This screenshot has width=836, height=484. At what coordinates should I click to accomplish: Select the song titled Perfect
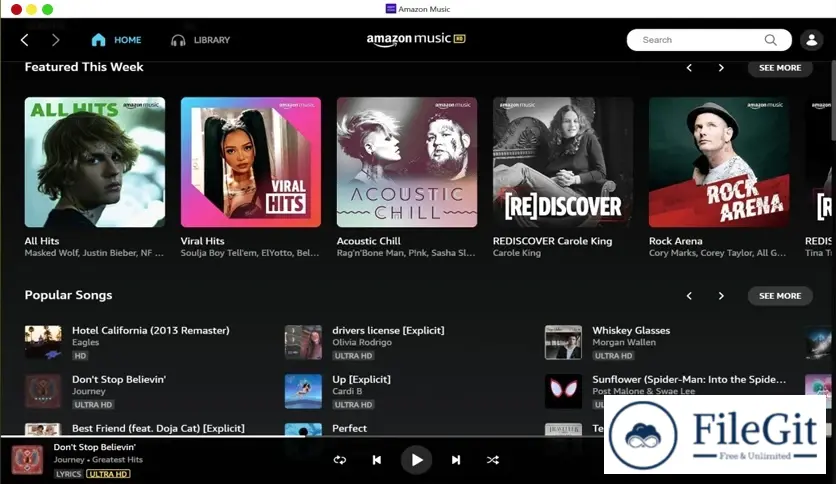(349, 429)
